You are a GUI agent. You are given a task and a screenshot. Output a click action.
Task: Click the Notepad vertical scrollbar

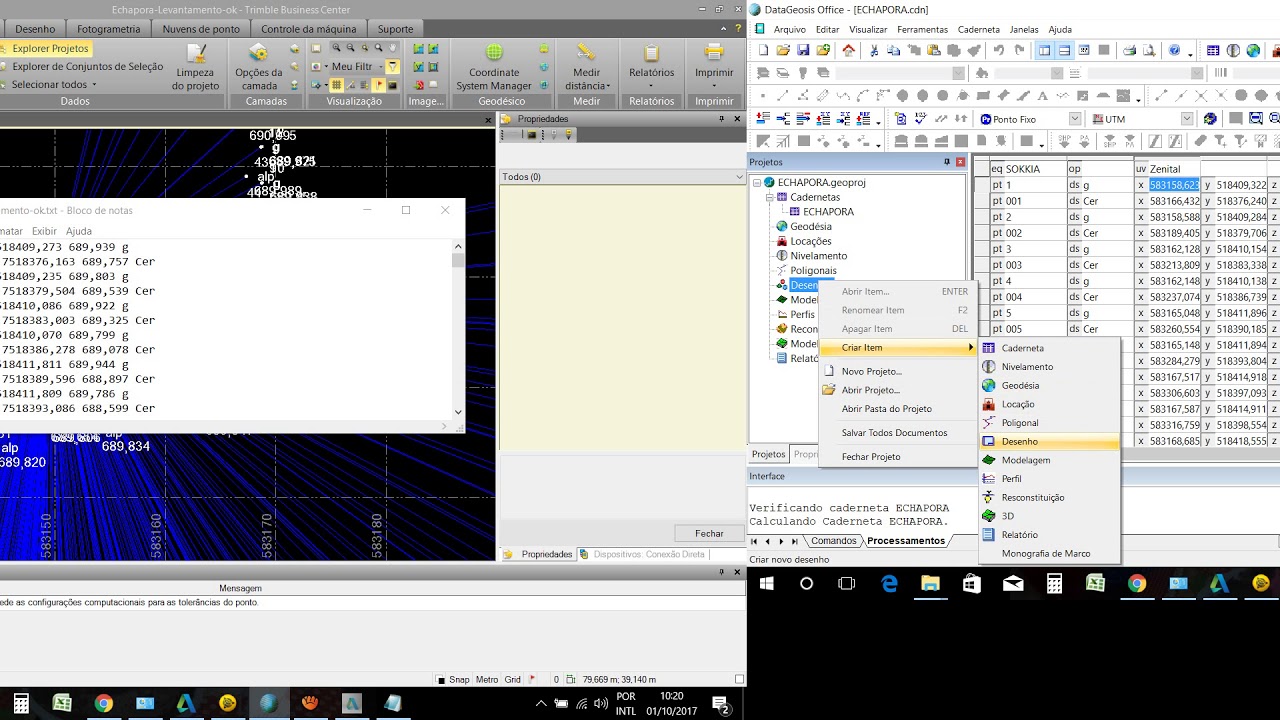point(458,327)
